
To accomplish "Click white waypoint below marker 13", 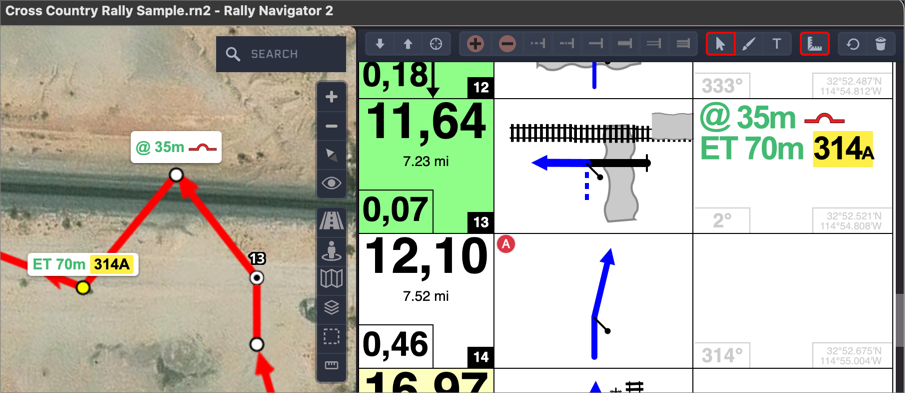I will 257,345.
